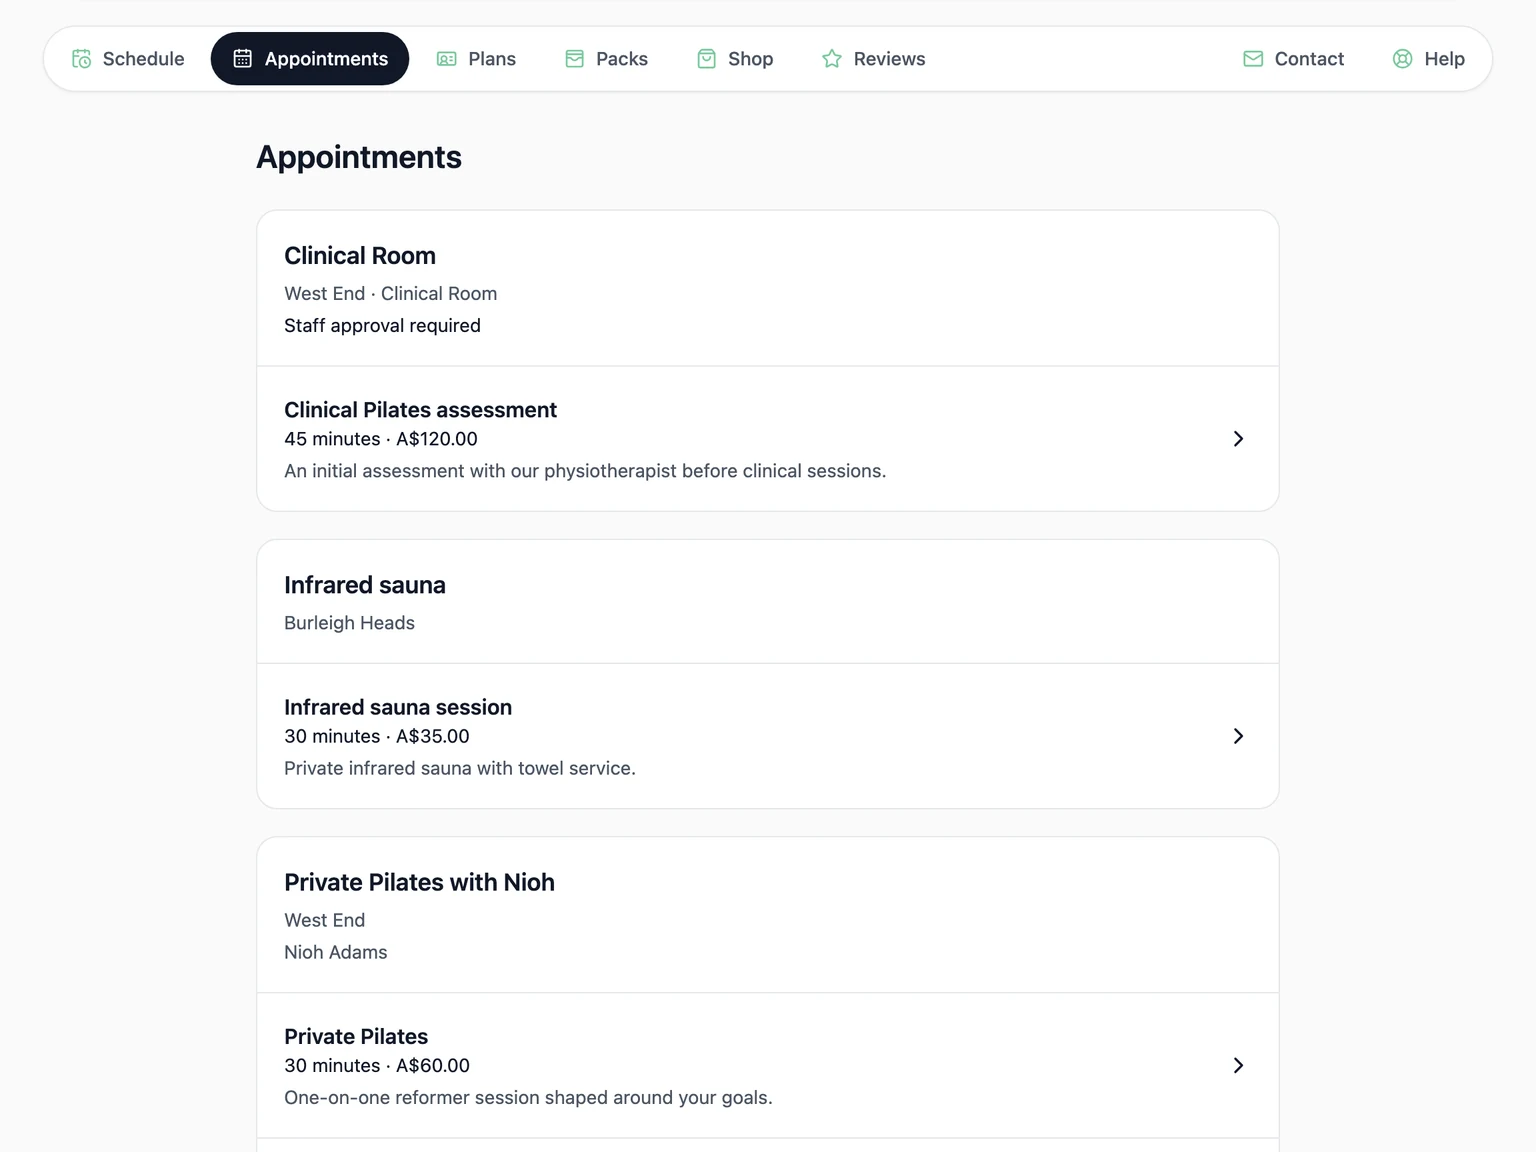Viewport: 1536px width, 1152px height.
Task: Select the Reviews tab label
Action: pos(889,59)
